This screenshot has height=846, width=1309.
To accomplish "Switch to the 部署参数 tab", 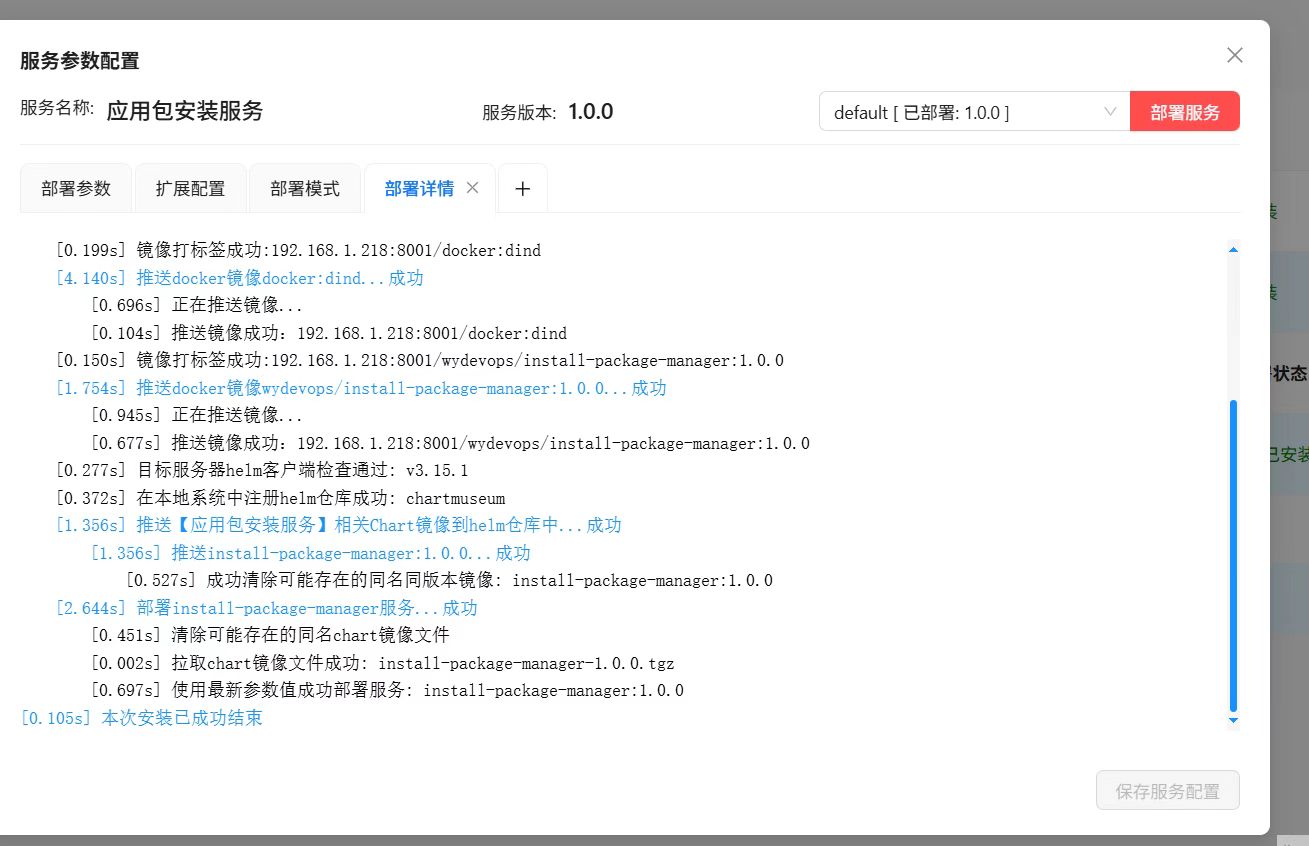I will [76, 189].
